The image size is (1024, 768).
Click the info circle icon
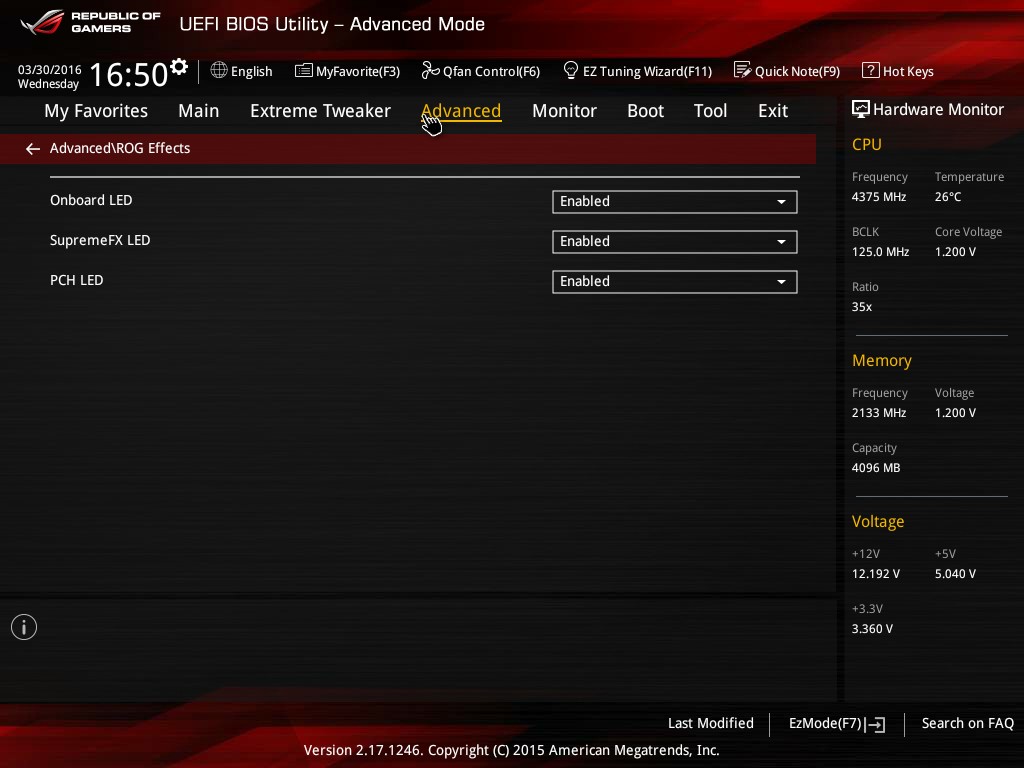(24, 627)
